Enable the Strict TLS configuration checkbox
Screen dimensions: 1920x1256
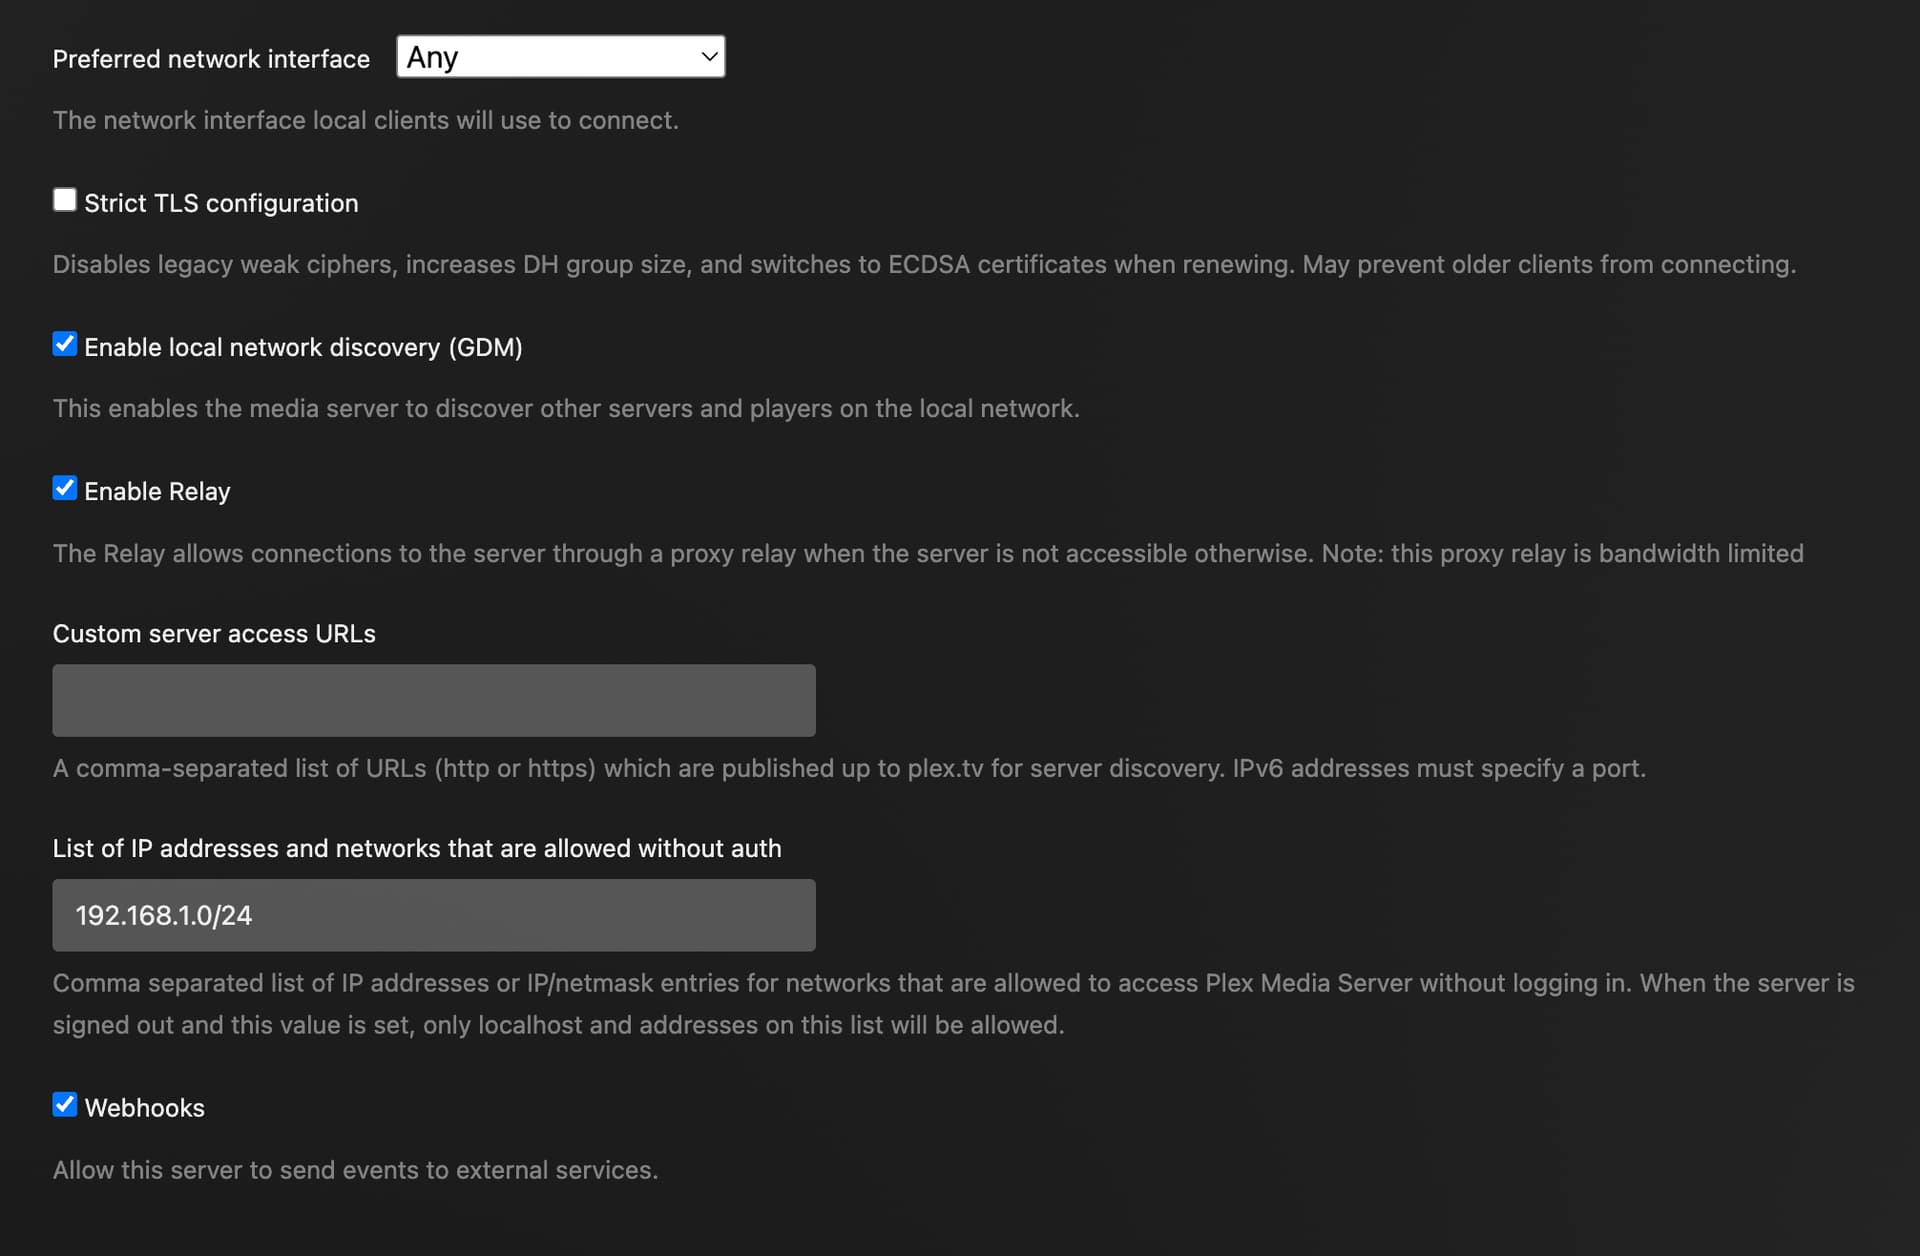pyautogui.click(x=65, y=200)
